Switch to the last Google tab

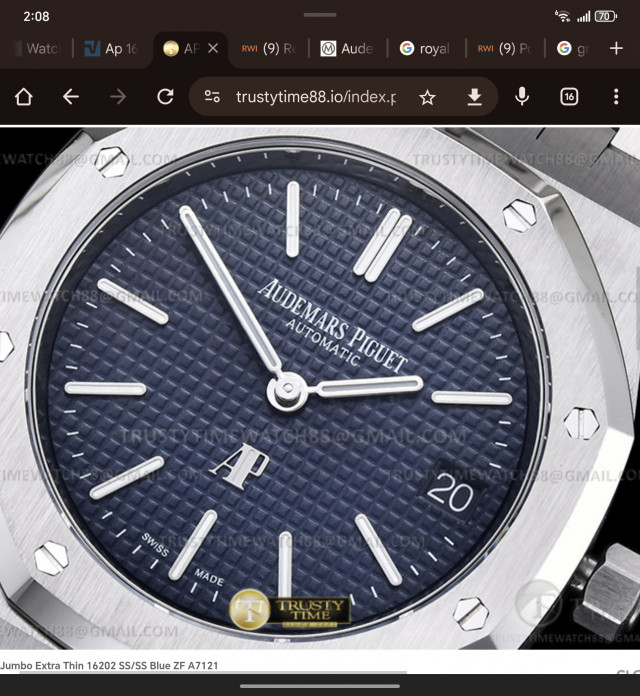[573, 48]
